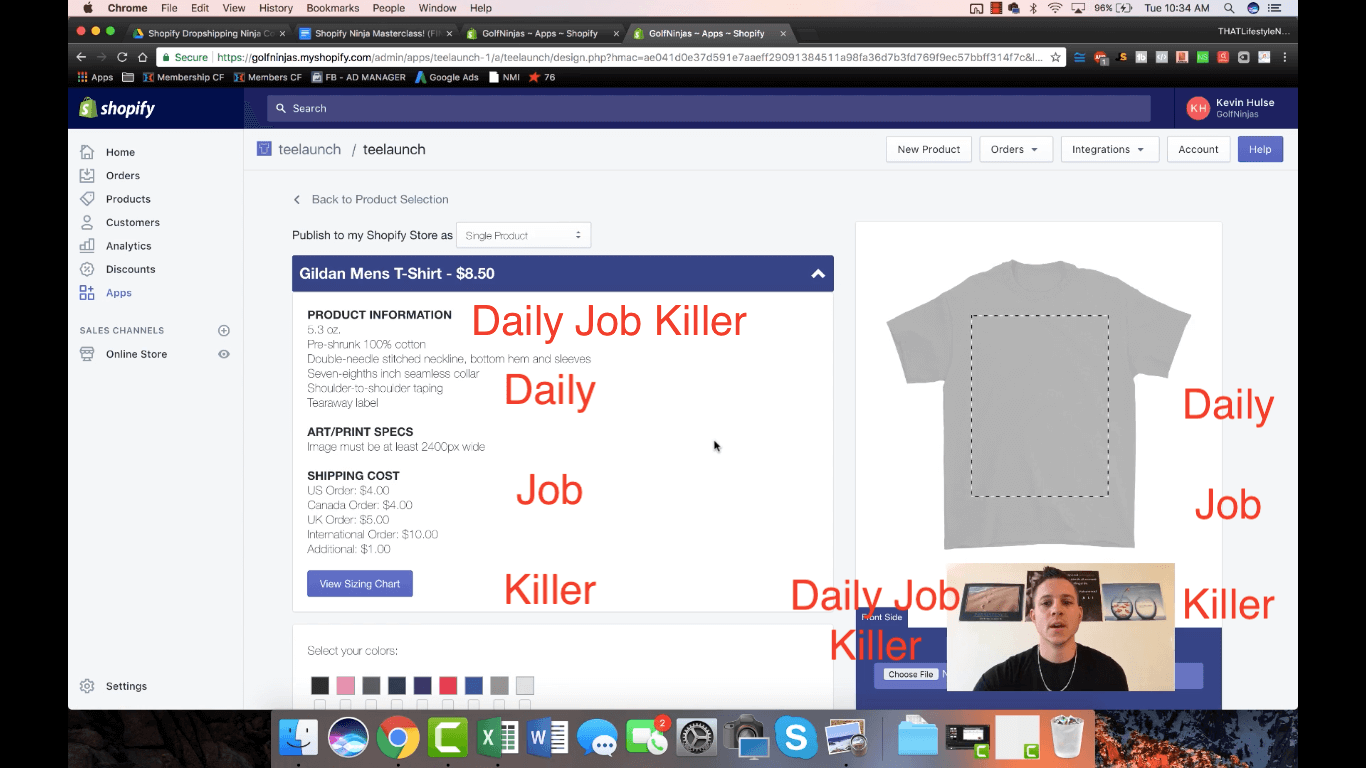Open the Edit menu in the menu bar
The image size is (1366, 768).
pyautogui.click(x=200, y=8)
